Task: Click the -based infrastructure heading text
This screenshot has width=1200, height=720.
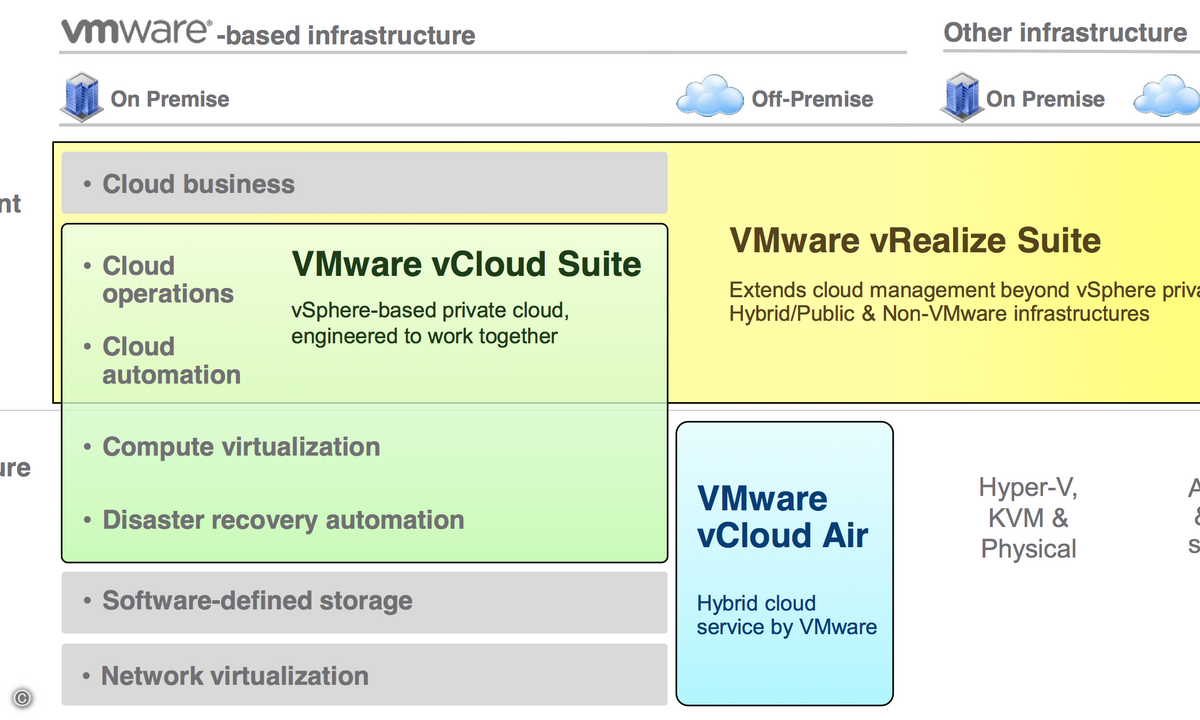Action: pyautogui.click(x=345, y=36)
